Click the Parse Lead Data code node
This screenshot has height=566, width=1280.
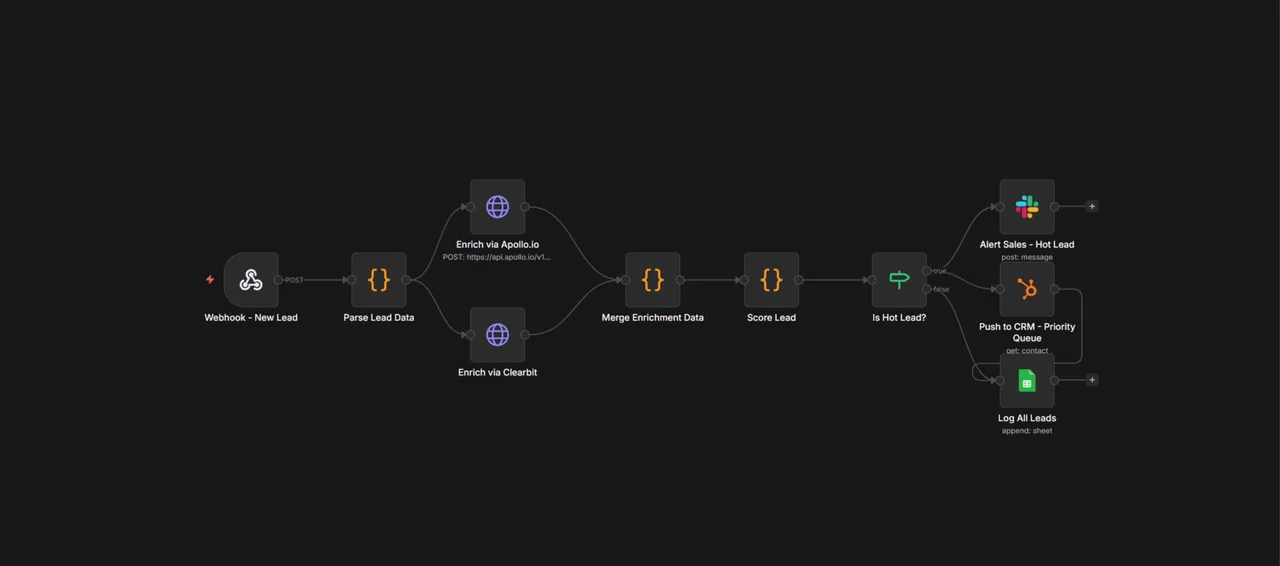pyautogui.click(x=379, y=280)
